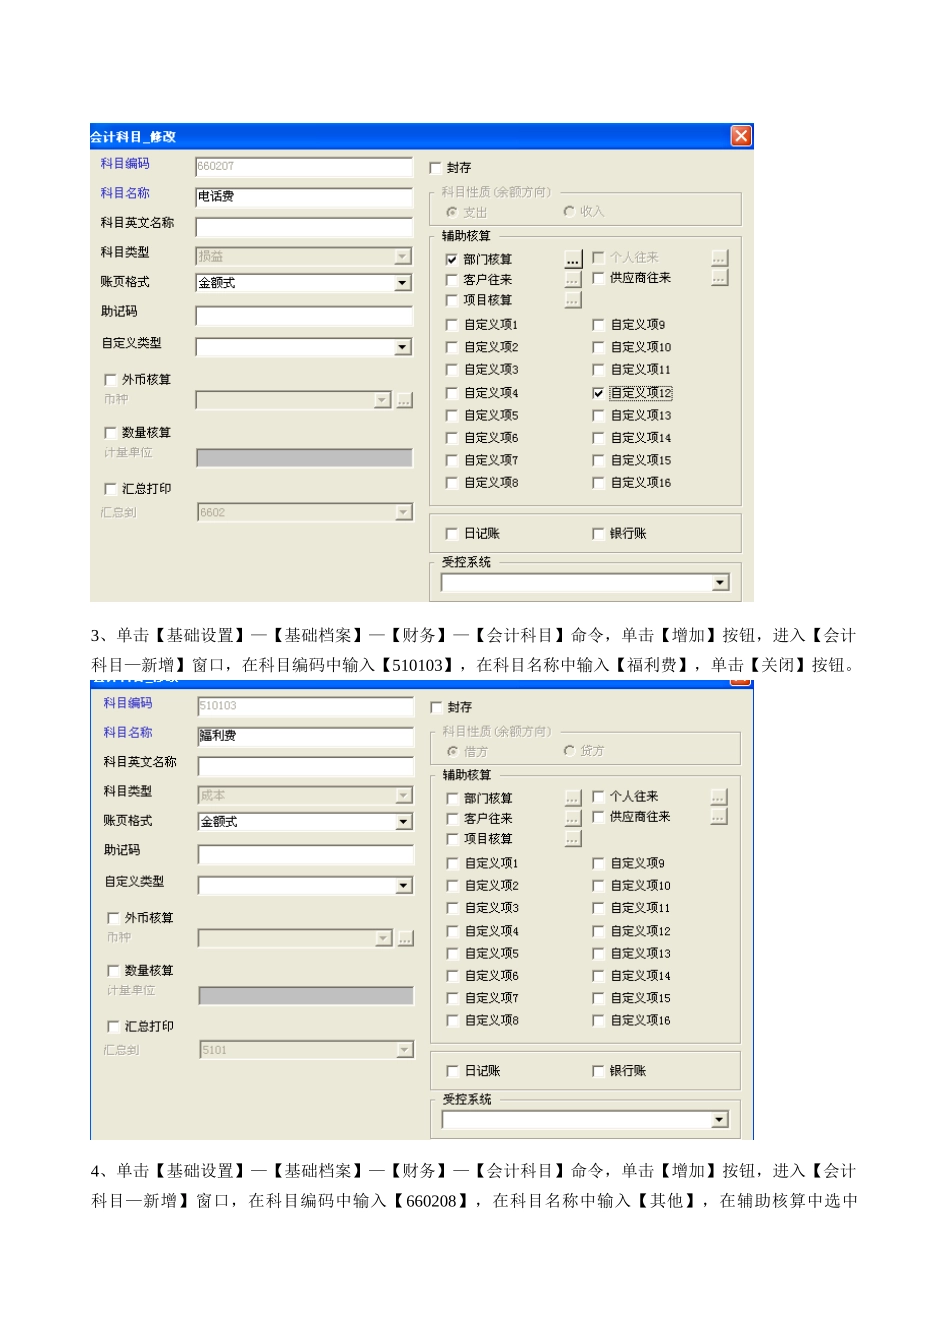
Task: Click 助记码 field in the top dialog
Action: [x=304, y=316]
